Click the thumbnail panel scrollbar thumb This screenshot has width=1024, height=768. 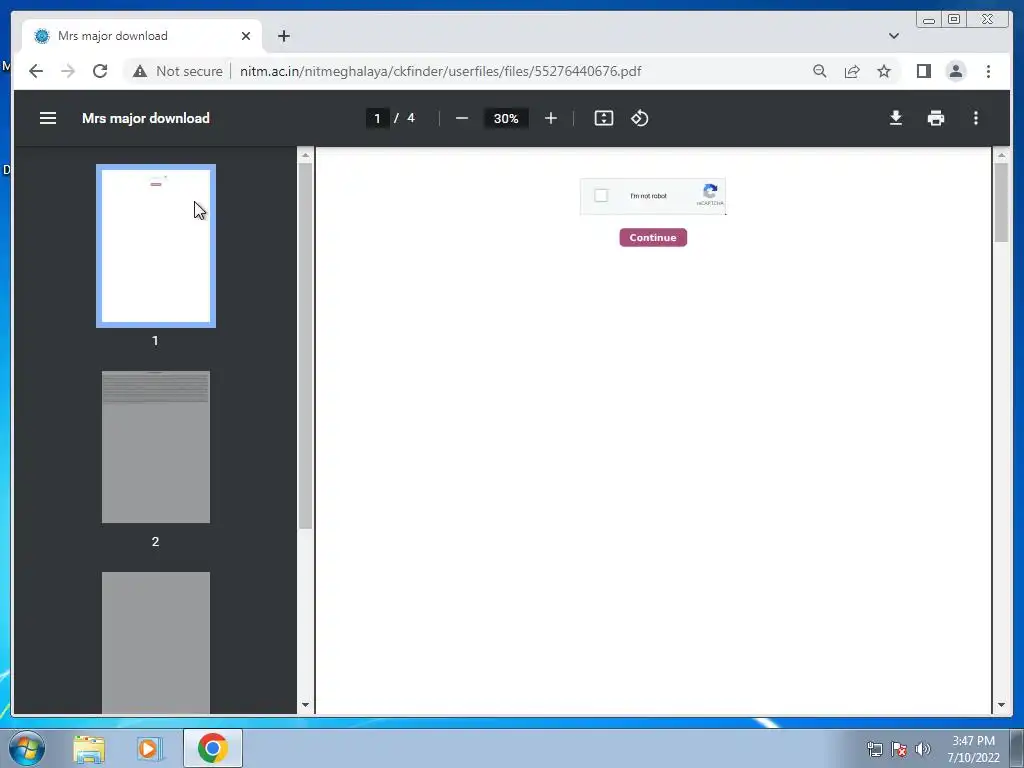point(305,346)
